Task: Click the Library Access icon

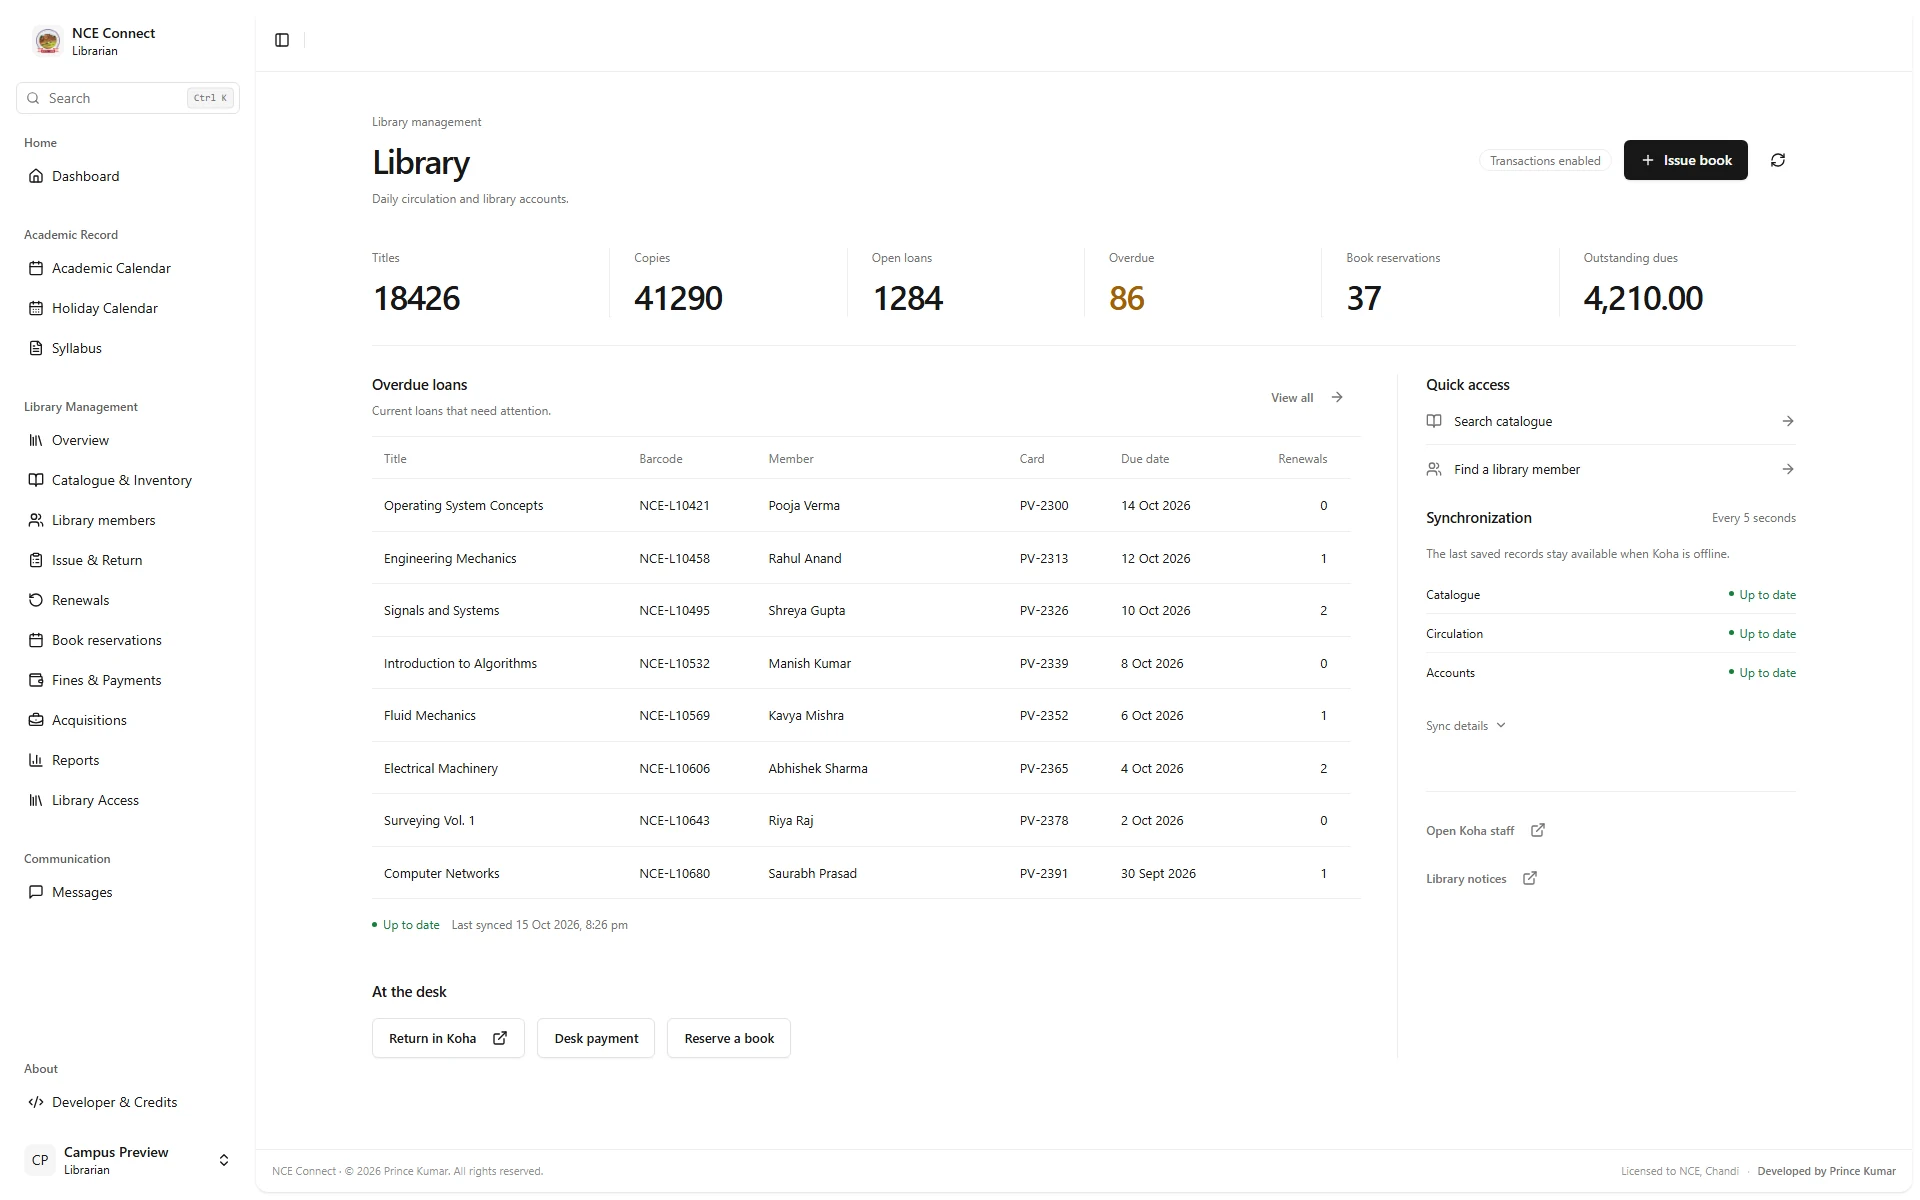Action: coord(36,800)
